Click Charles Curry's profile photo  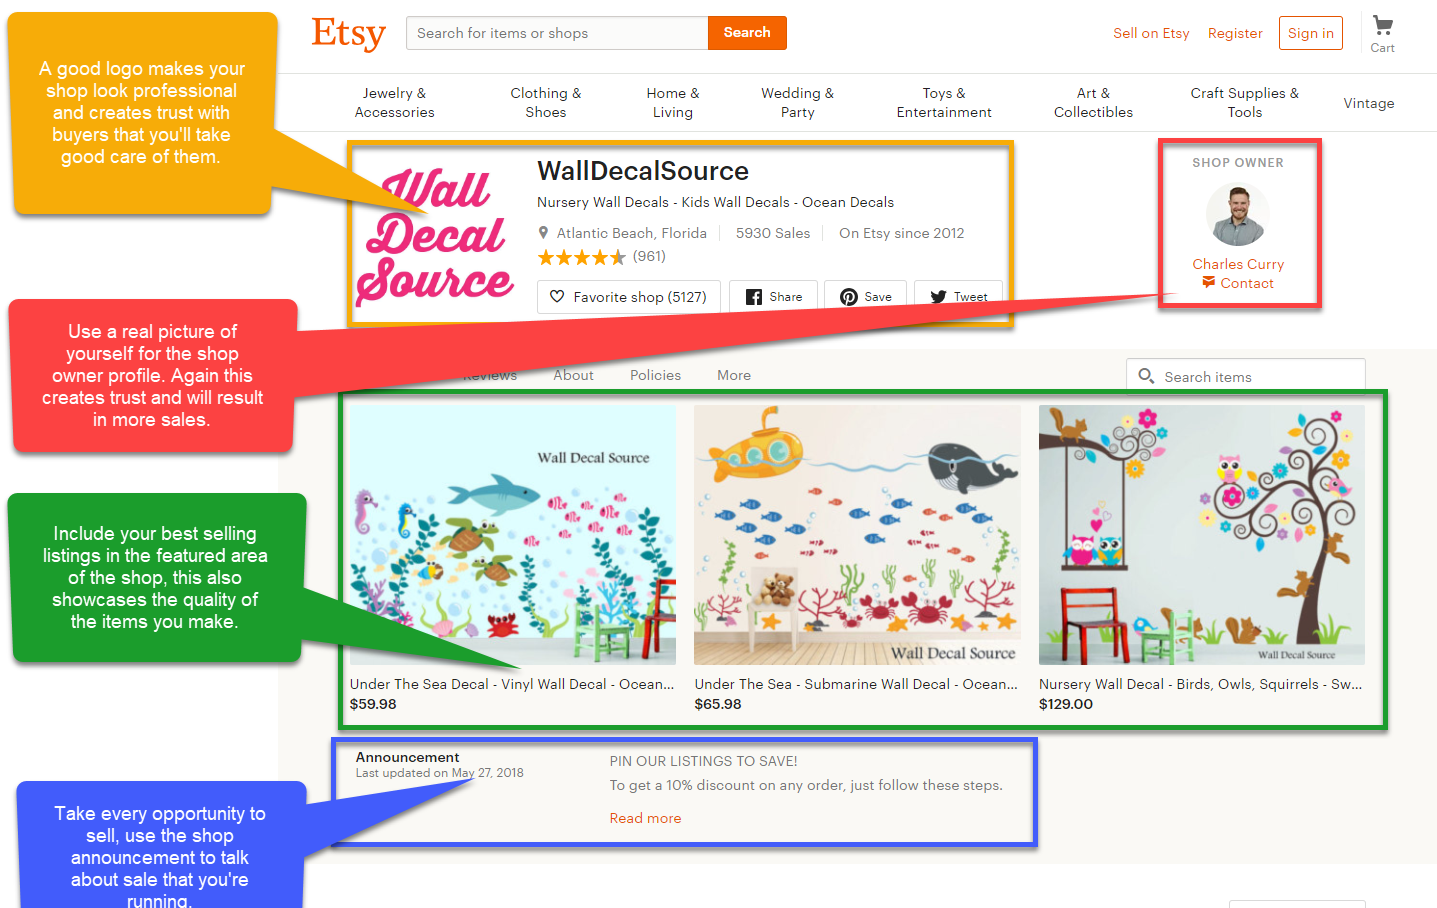(x=1238, y=214)
